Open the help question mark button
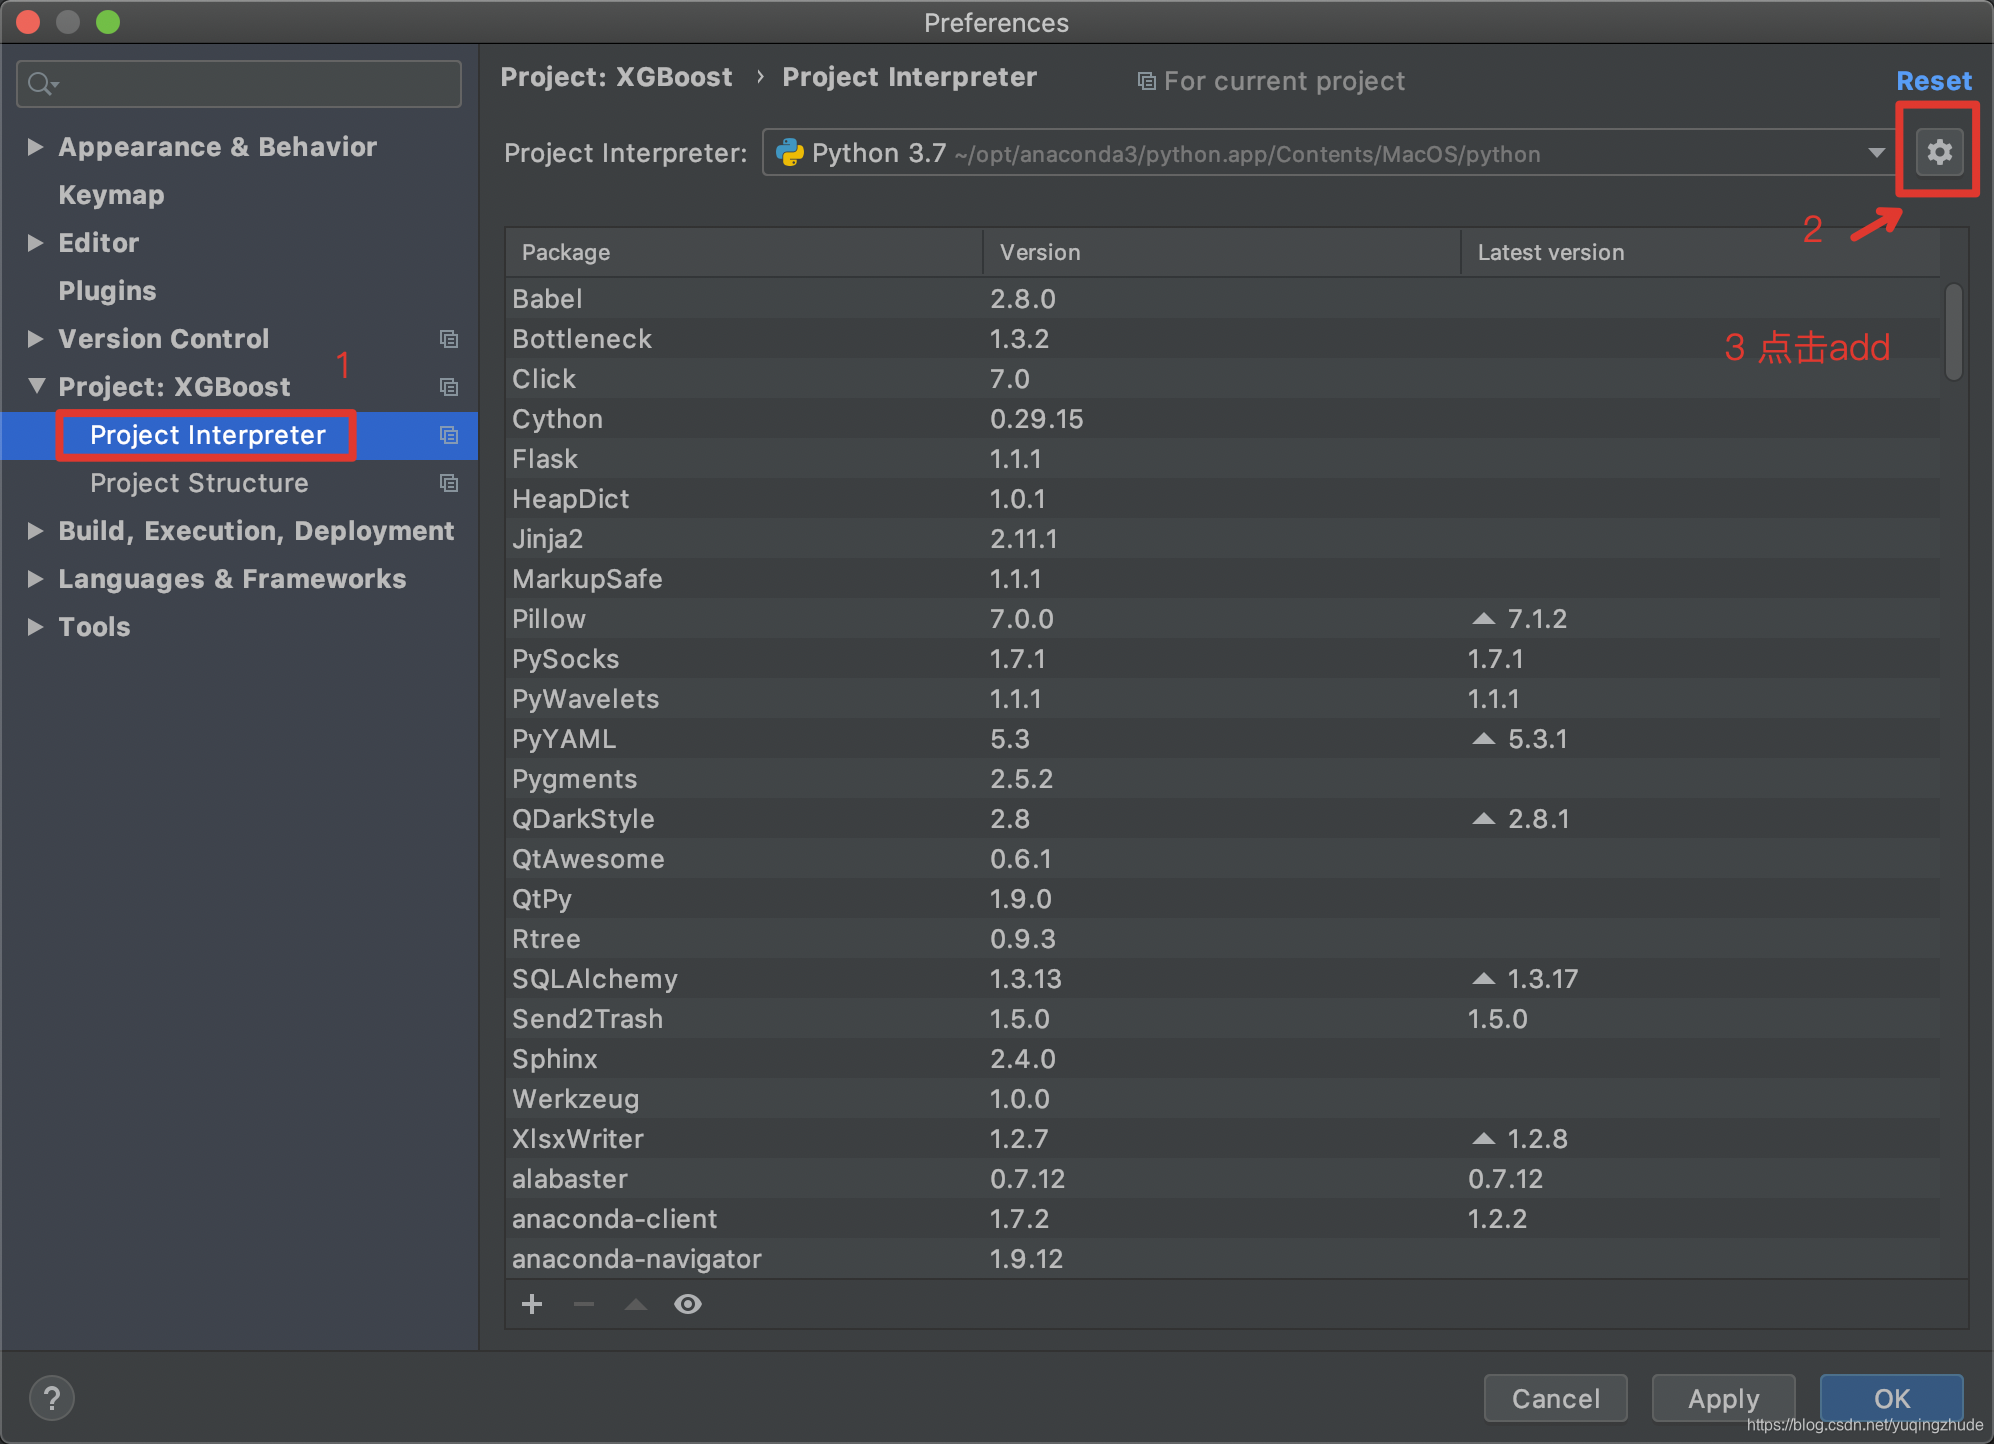Image resolution: width=1994 pixels, height=1444 pixels. click(52, 1398)
